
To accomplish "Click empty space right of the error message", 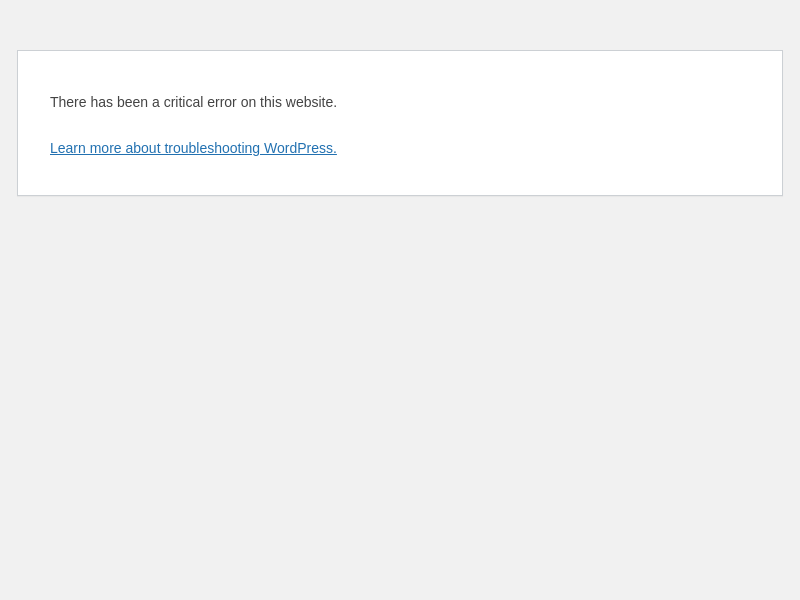I will pos(550,102).
